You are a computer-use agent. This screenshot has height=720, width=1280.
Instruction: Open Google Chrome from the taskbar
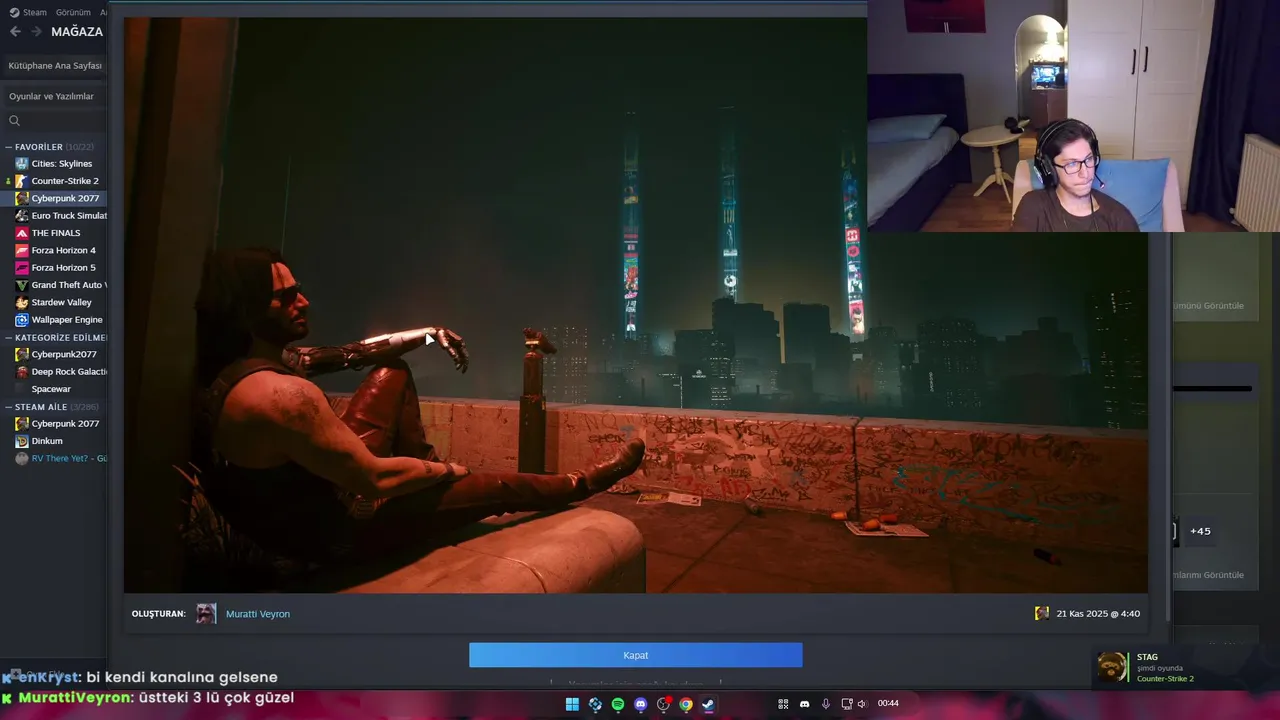686,704
